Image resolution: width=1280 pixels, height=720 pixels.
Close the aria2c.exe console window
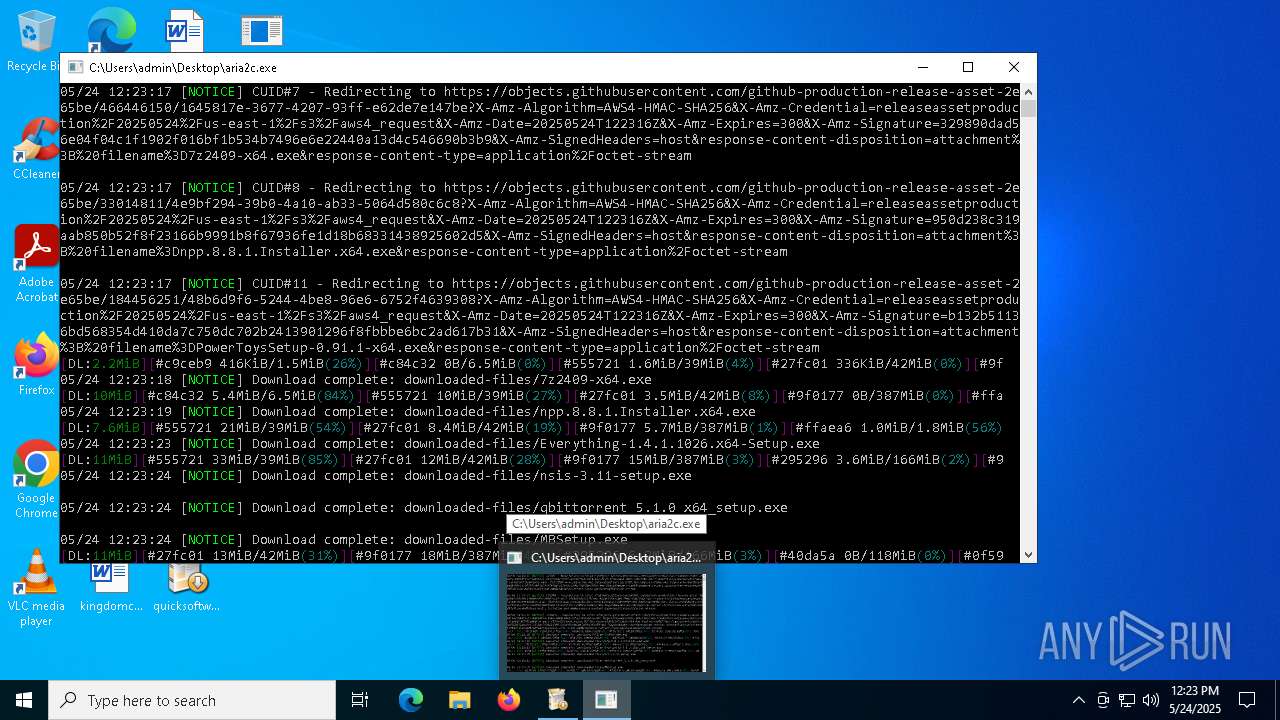[1014, 67]
